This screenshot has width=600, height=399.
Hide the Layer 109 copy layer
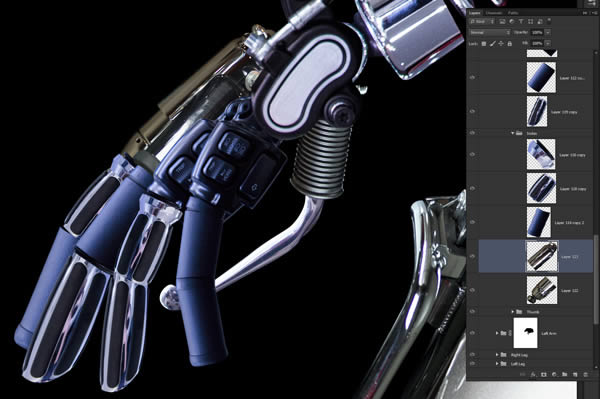click(x=473, y=111)
